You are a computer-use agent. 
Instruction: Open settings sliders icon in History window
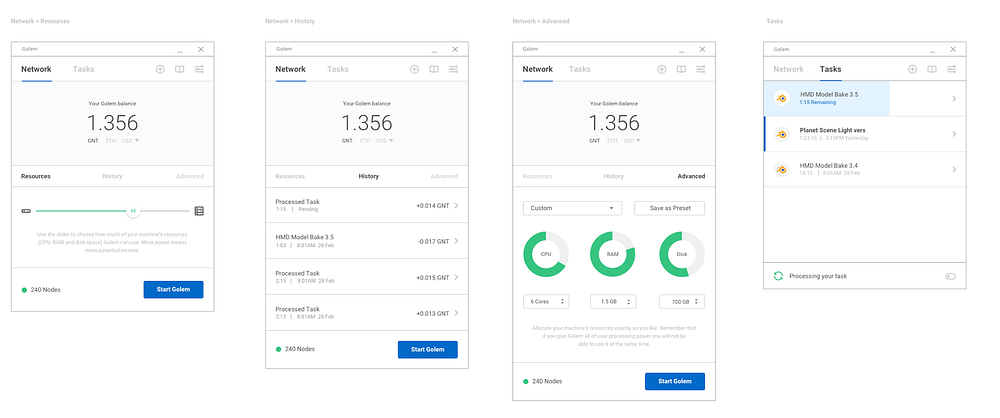(x=453, y=69)
